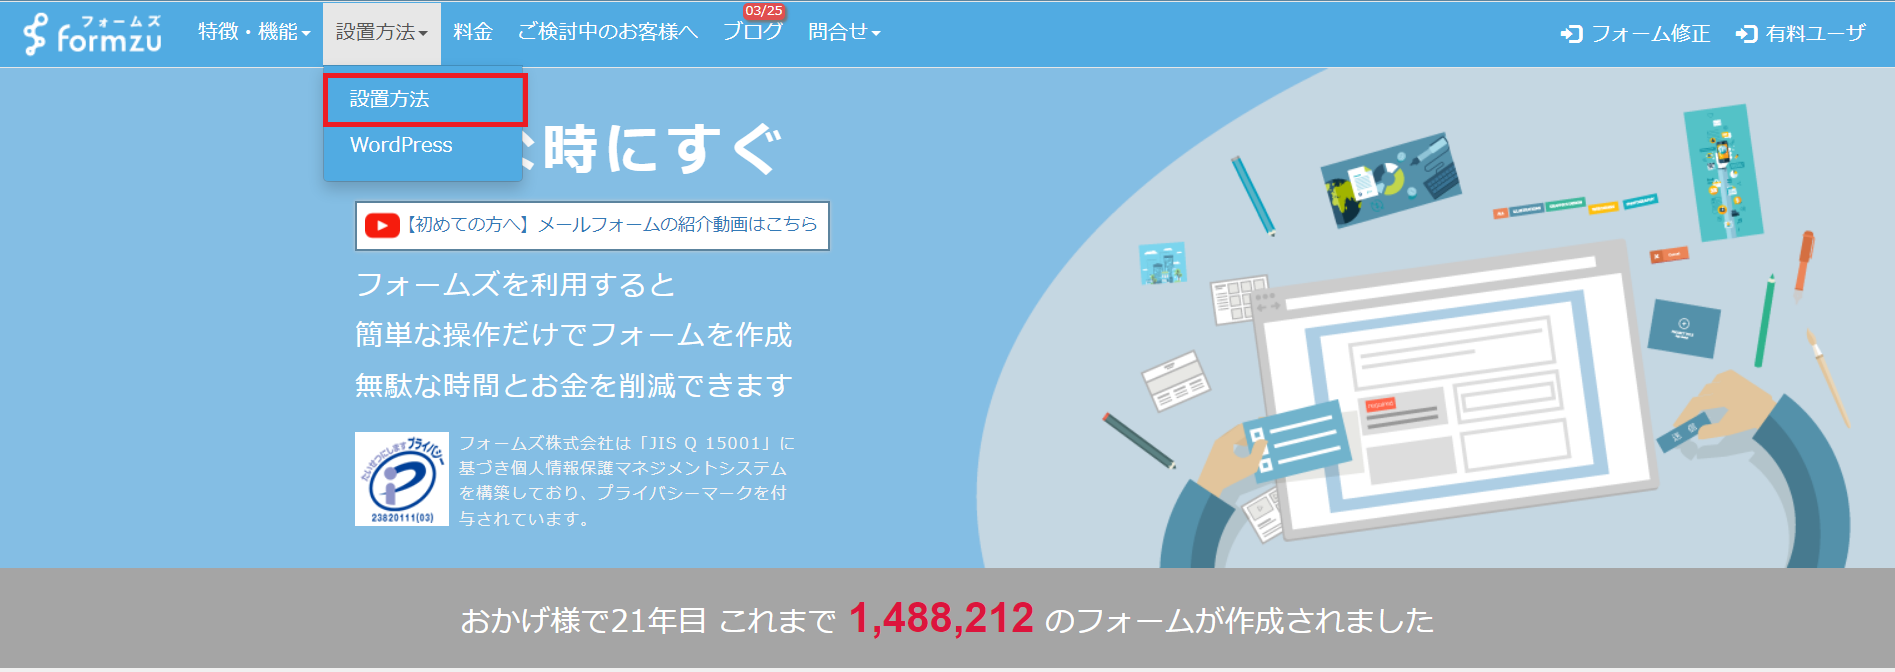Click the red 03/25 badge above ブログ
Screen dimensions: 1895x672
point(764,11)
